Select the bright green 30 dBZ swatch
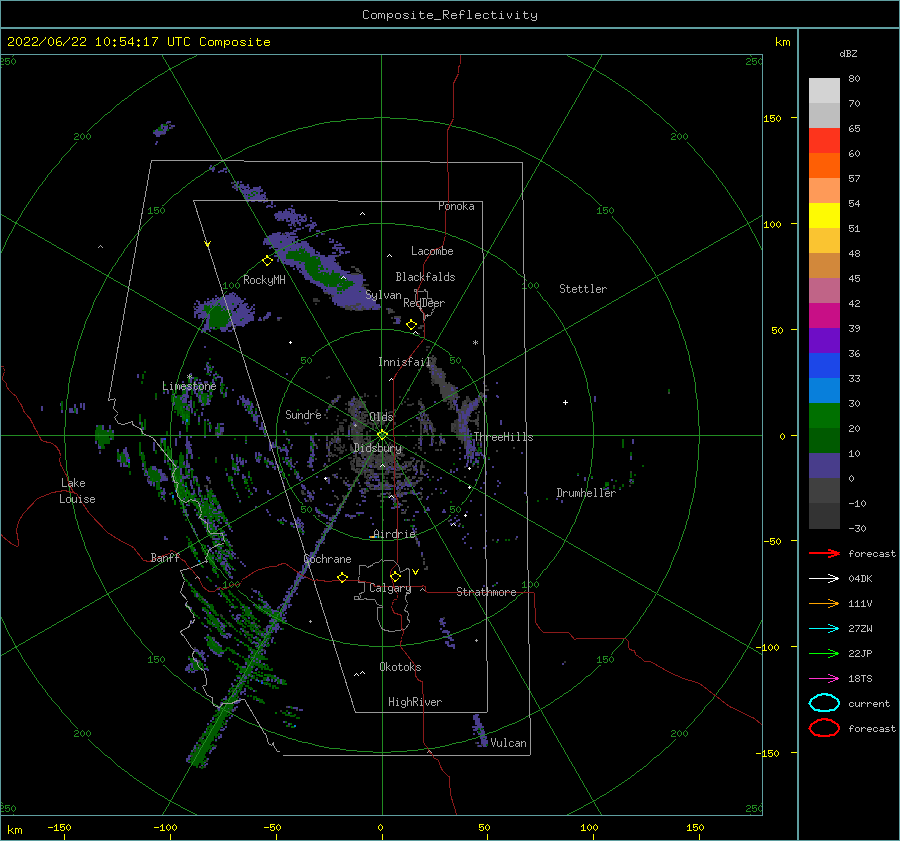This screenshot has width=900, height=841. (824, 416)
